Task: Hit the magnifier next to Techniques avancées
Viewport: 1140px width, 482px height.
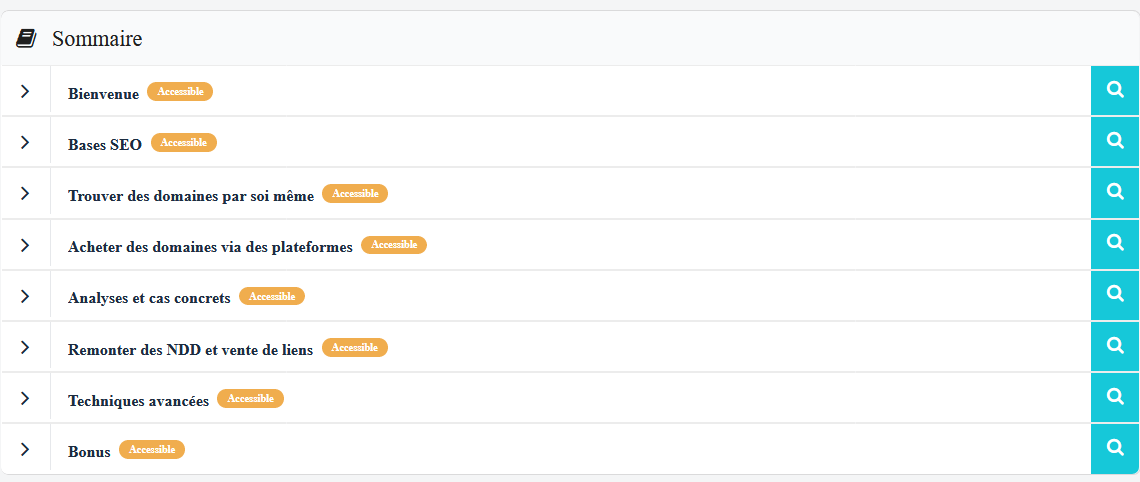Action: pos(1115,397)
